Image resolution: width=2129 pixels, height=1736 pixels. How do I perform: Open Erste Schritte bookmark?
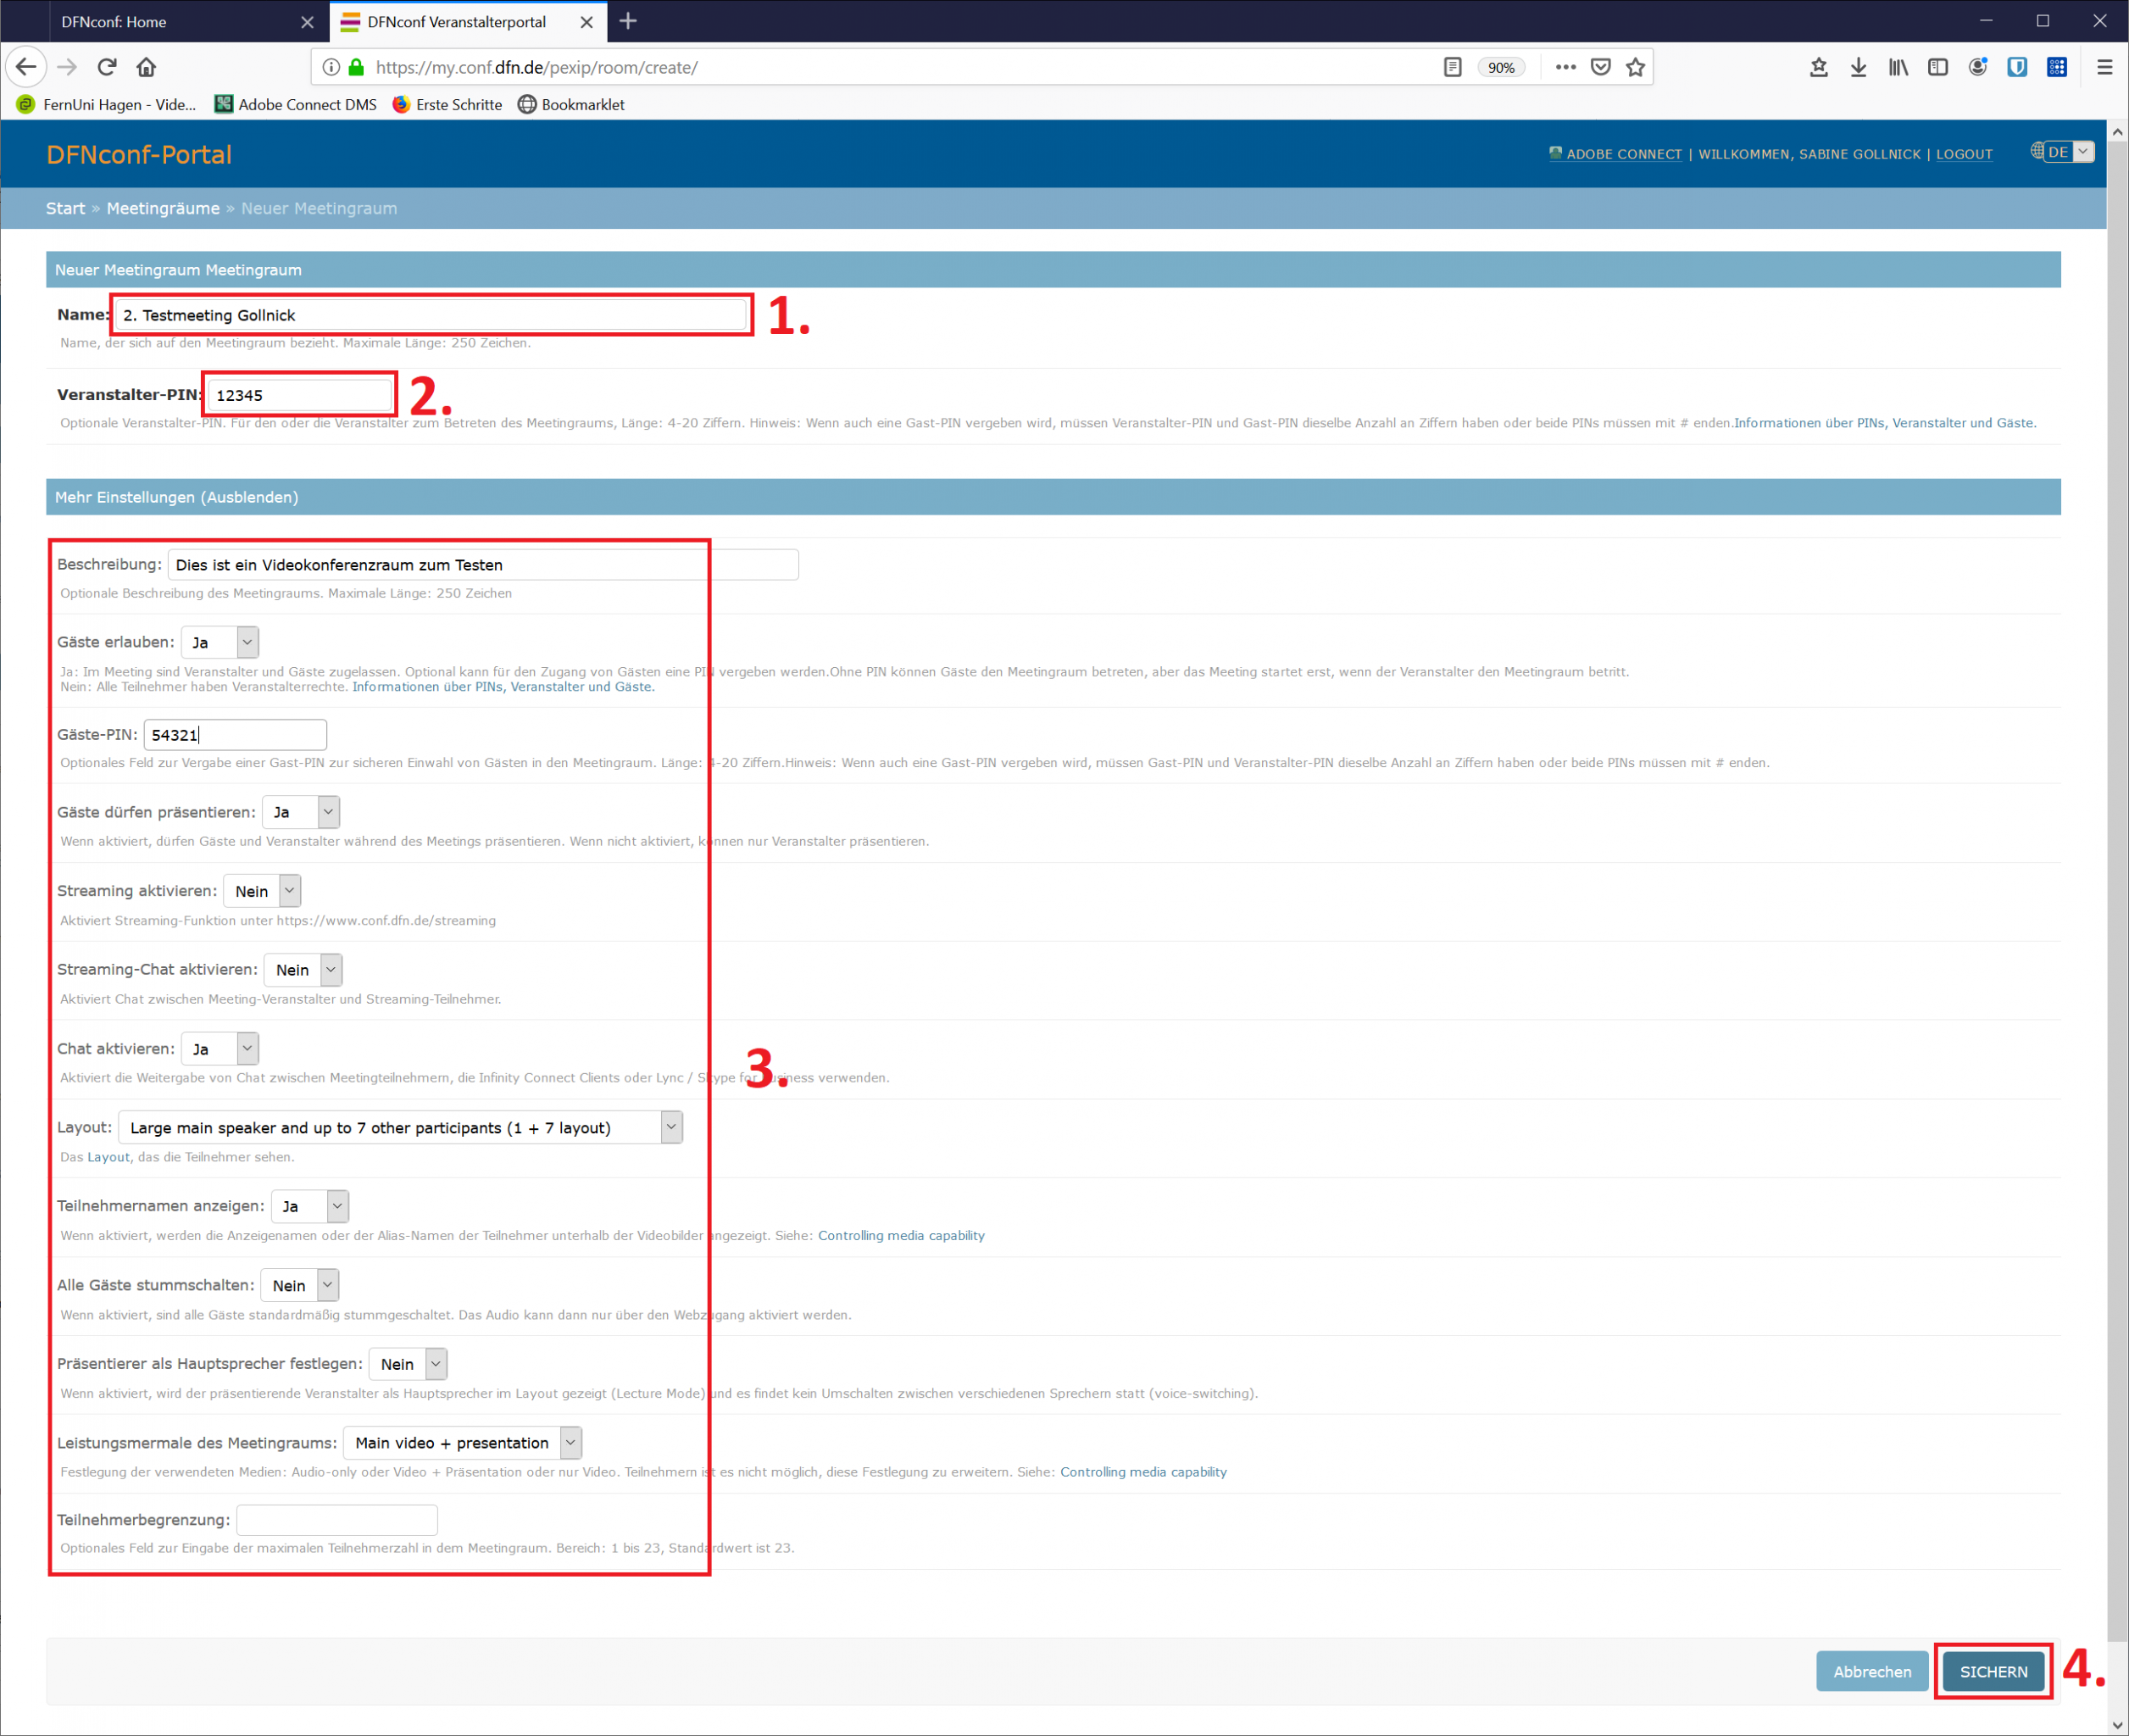click(447, 104)
